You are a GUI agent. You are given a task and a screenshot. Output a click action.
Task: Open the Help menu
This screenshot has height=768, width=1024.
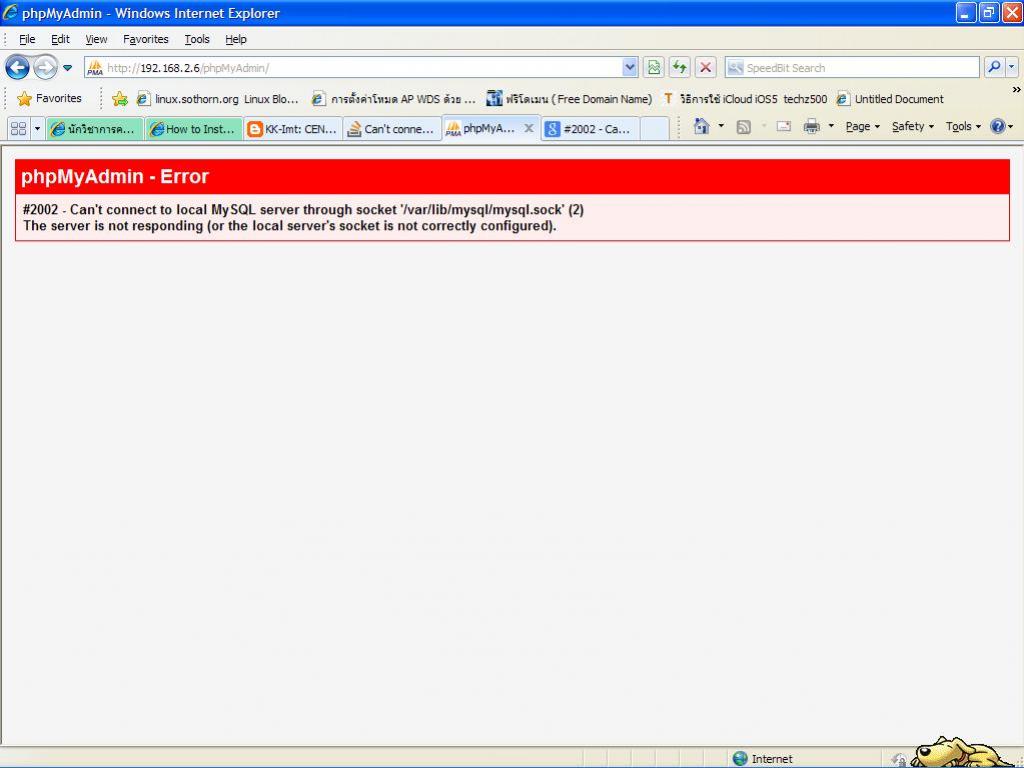[236, 39]
